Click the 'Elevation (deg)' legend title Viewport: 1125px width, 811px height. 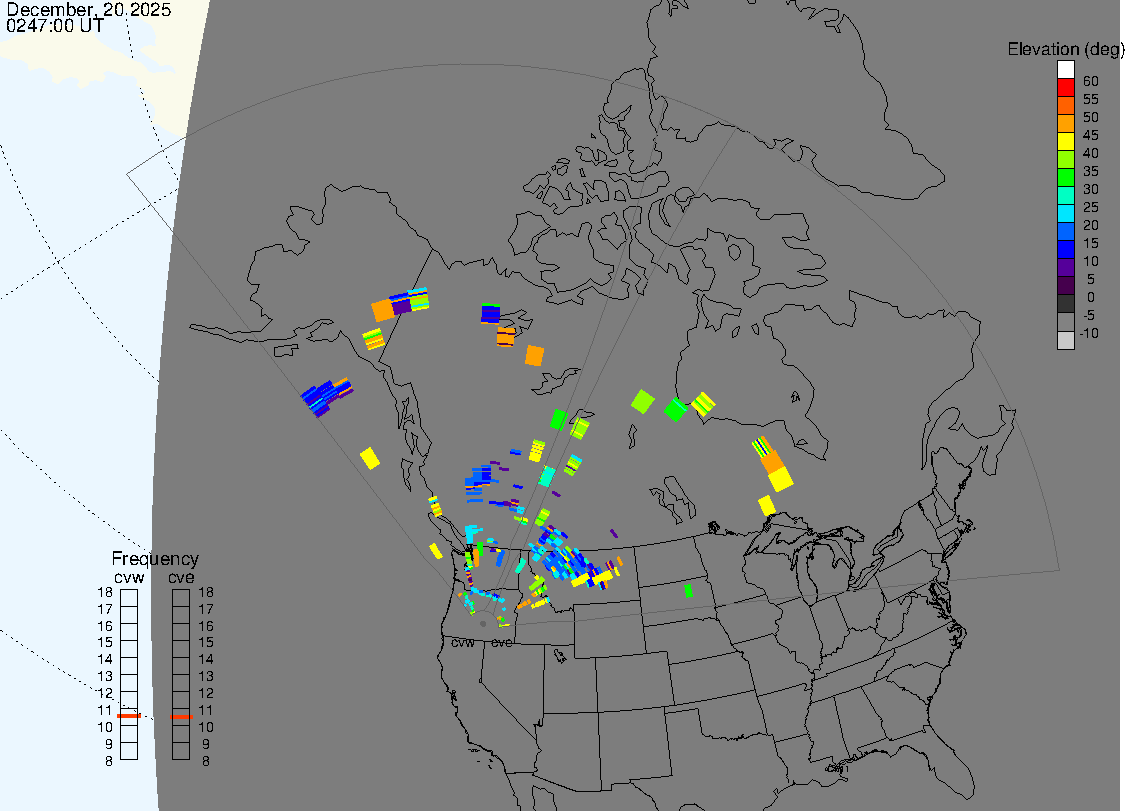tap(1065, 50)
